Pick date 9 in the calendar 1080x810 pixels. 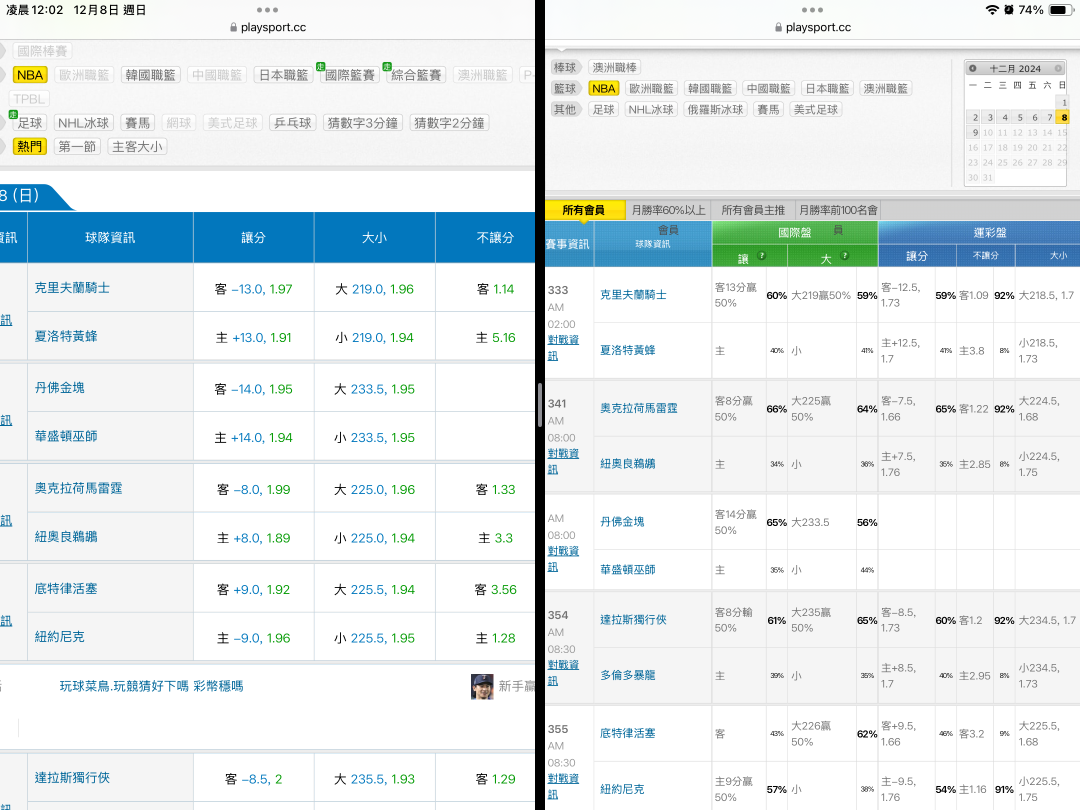tap(975, 133)
